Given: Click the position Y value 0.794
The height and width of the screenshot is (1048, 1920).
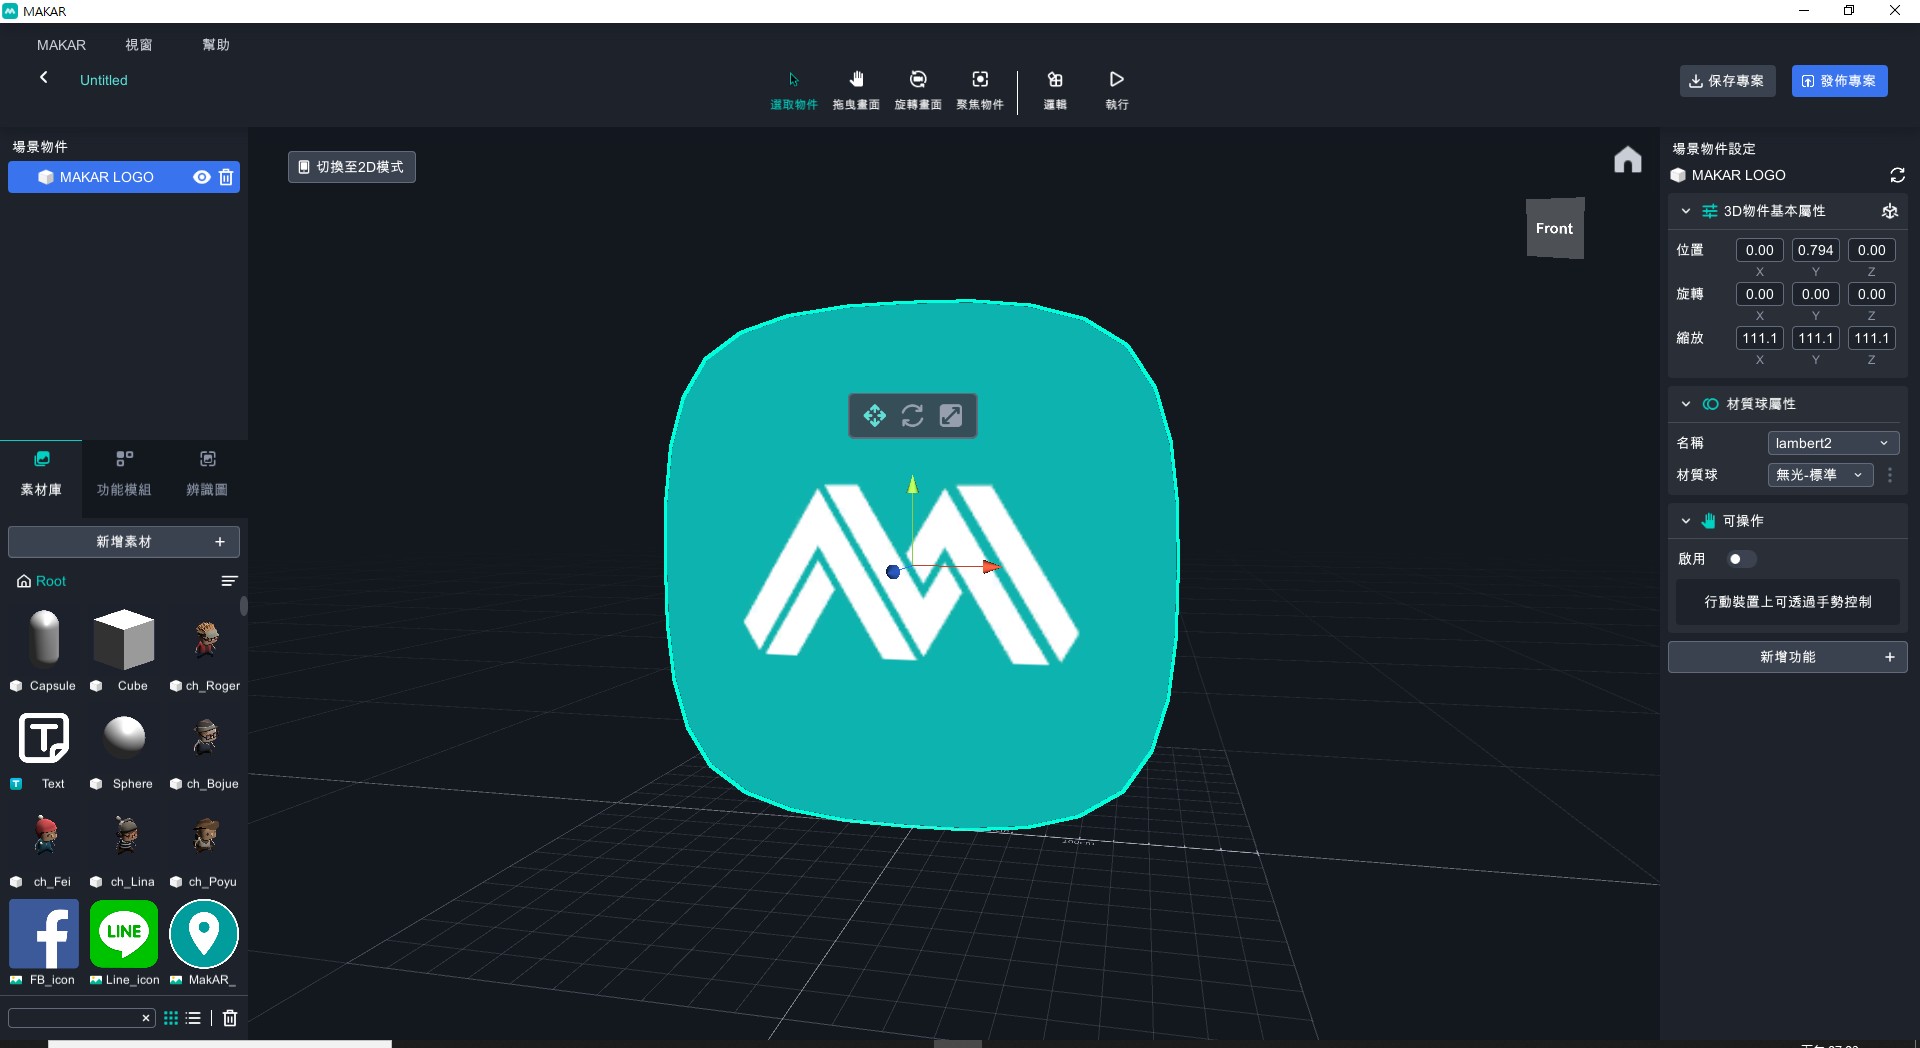Looking at the screenshot, I should coord(1815,250).
